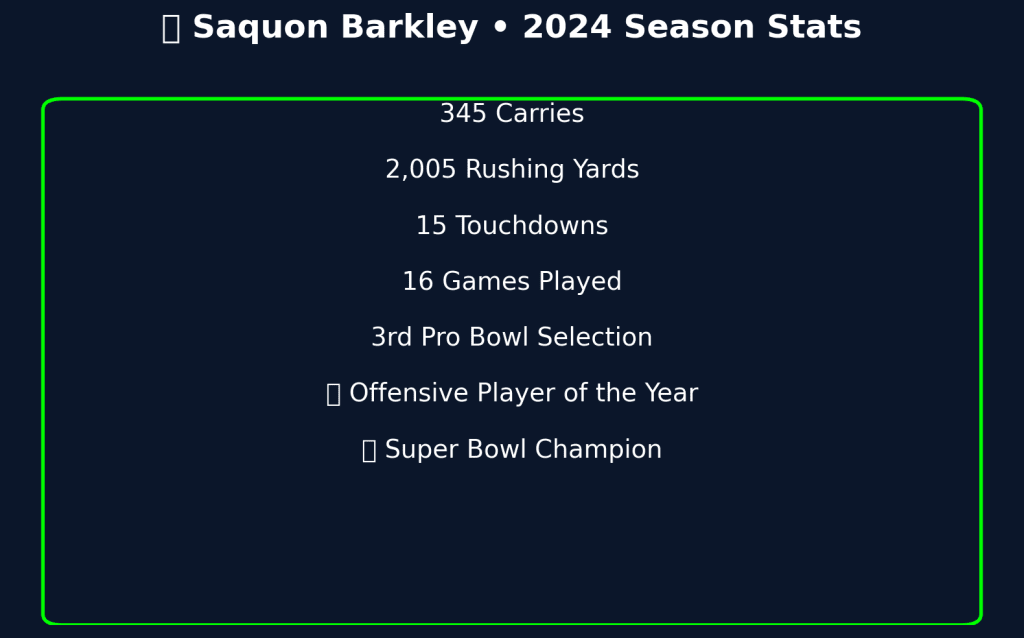Click the Offensive Player of the Year text
This screenshot has height=638, width=1024.
[x=524, y=393]
